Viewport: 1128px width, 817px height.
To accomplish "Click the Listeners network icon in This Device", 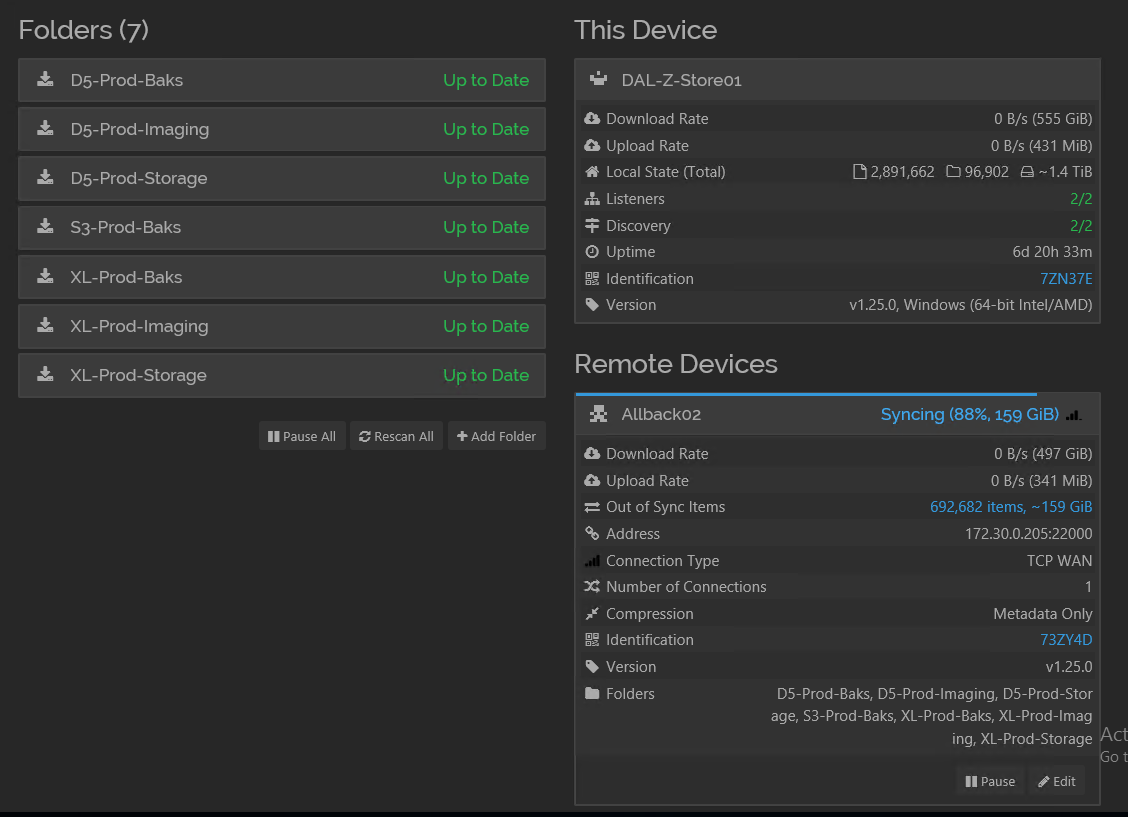I will (x=592, y=198).
